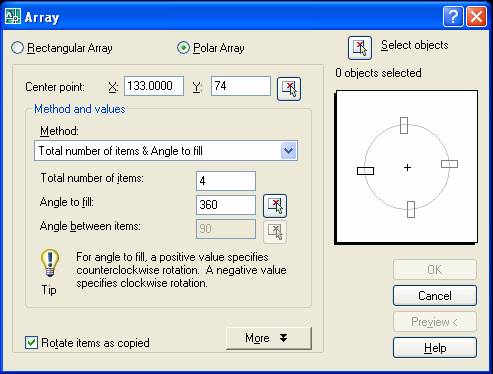This screenshot has width=493, height=374.
Task: Click the Help button
Action: click(x=435, y=348)
